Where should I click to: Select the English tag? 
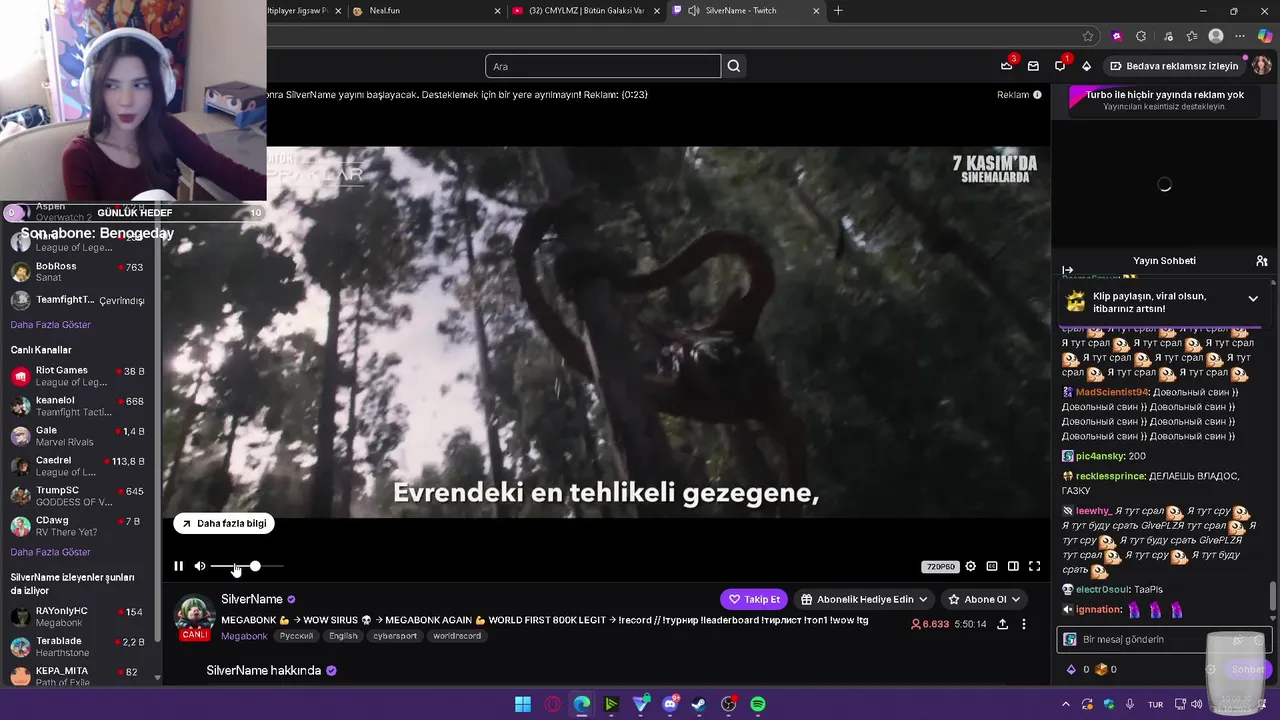coord(343,636)
